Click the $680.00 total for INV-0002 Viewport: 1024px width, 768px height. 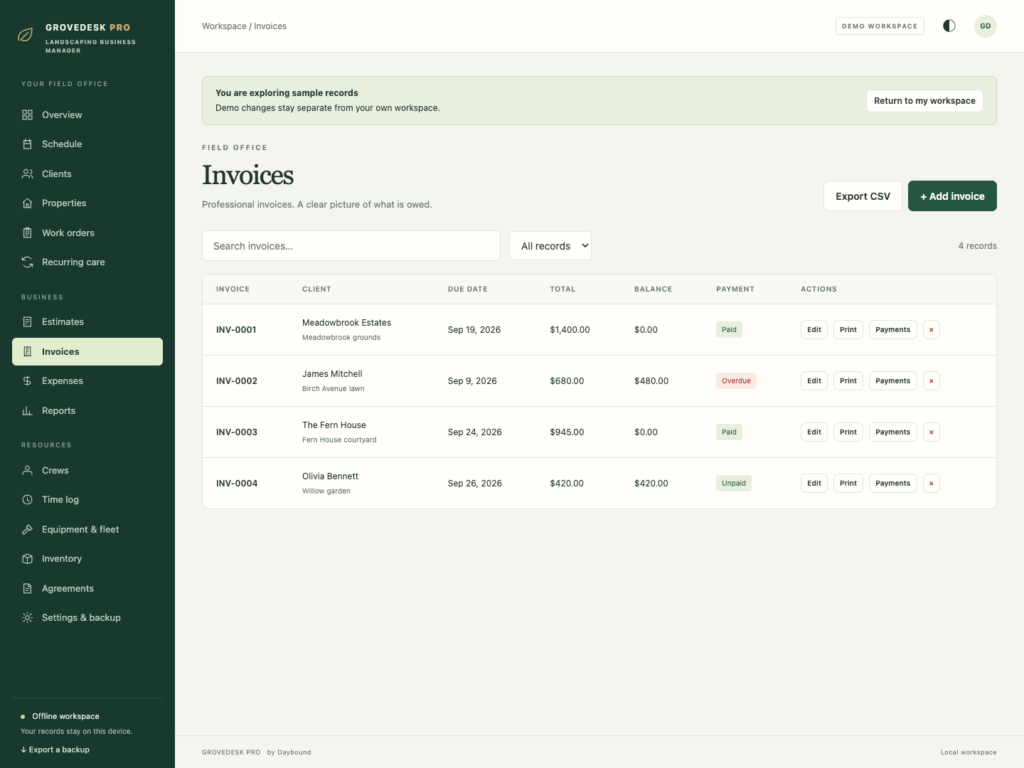[x=567, y=381]
